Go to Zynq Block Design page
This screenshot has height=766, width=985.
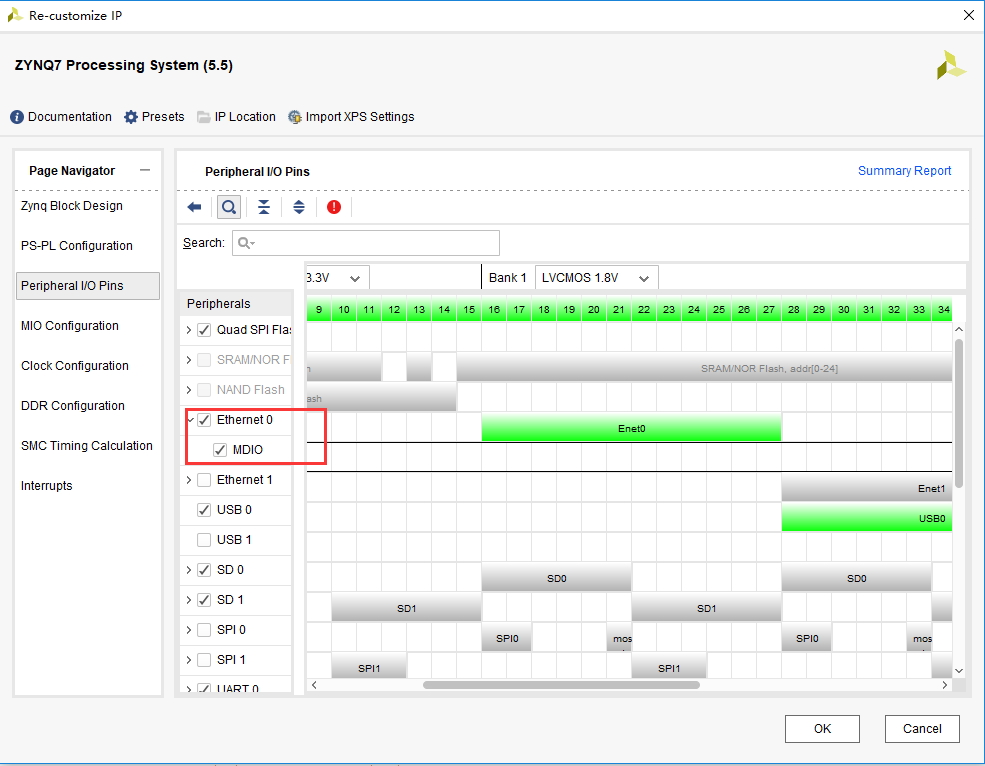[x=72, y=206]
